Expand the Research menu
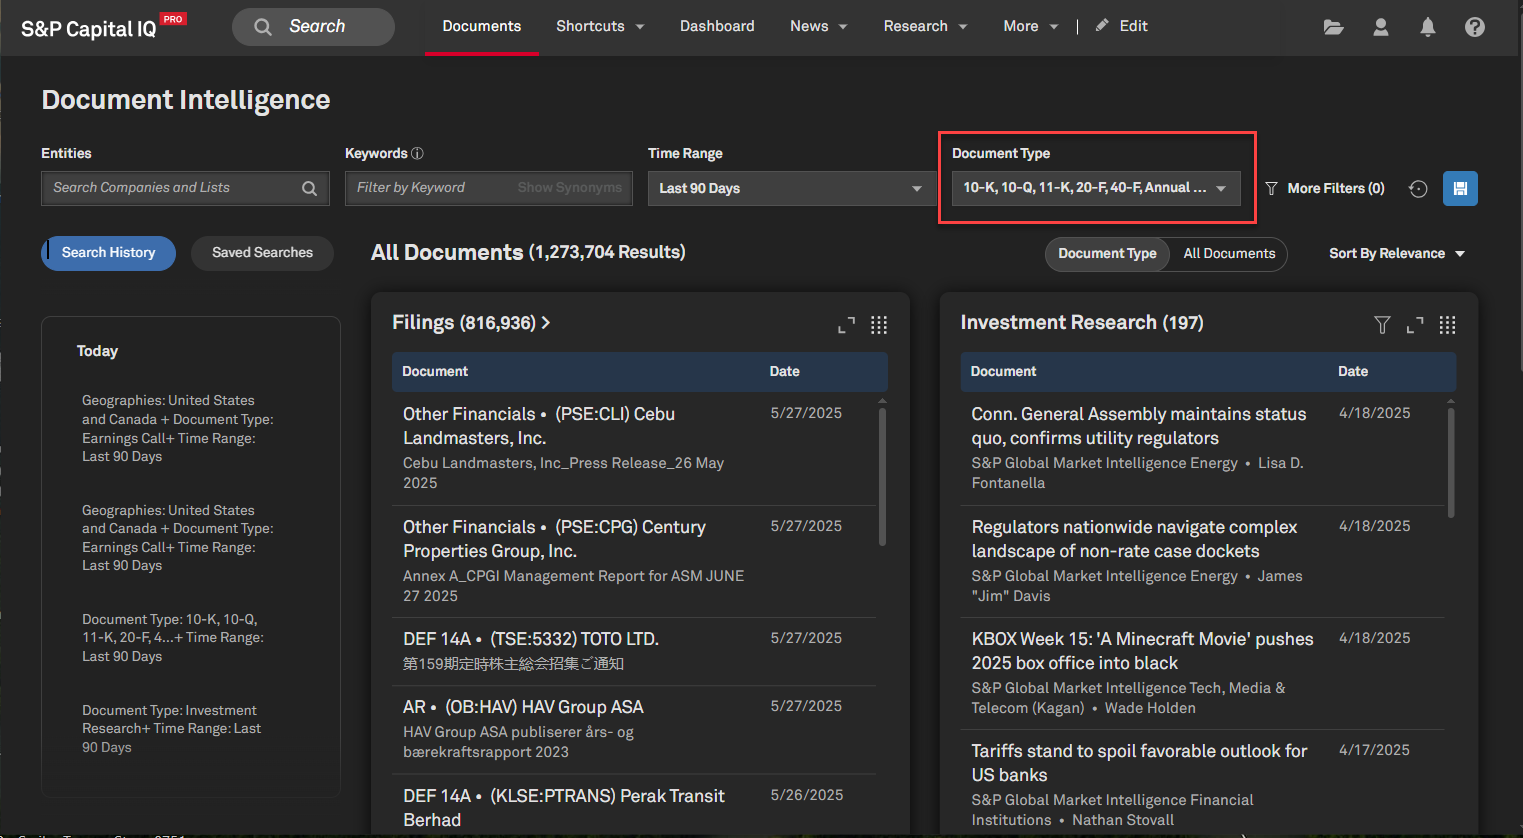1523x838 pixels. 925,26
